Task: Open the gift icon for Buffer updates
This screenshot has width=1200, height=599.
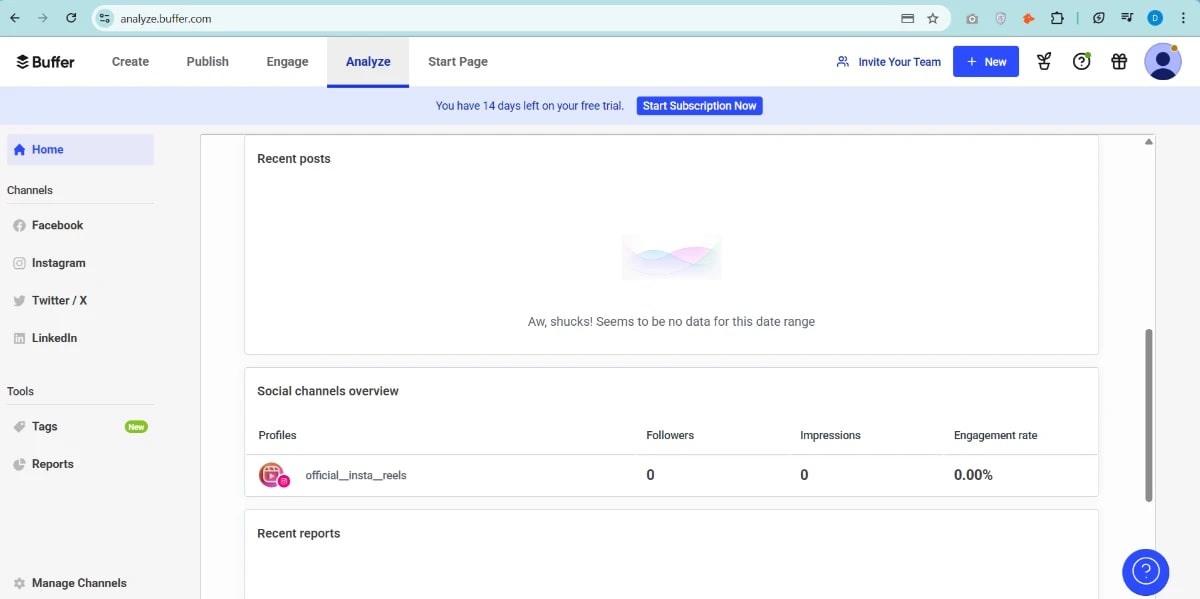Action: click(1118, 61)
